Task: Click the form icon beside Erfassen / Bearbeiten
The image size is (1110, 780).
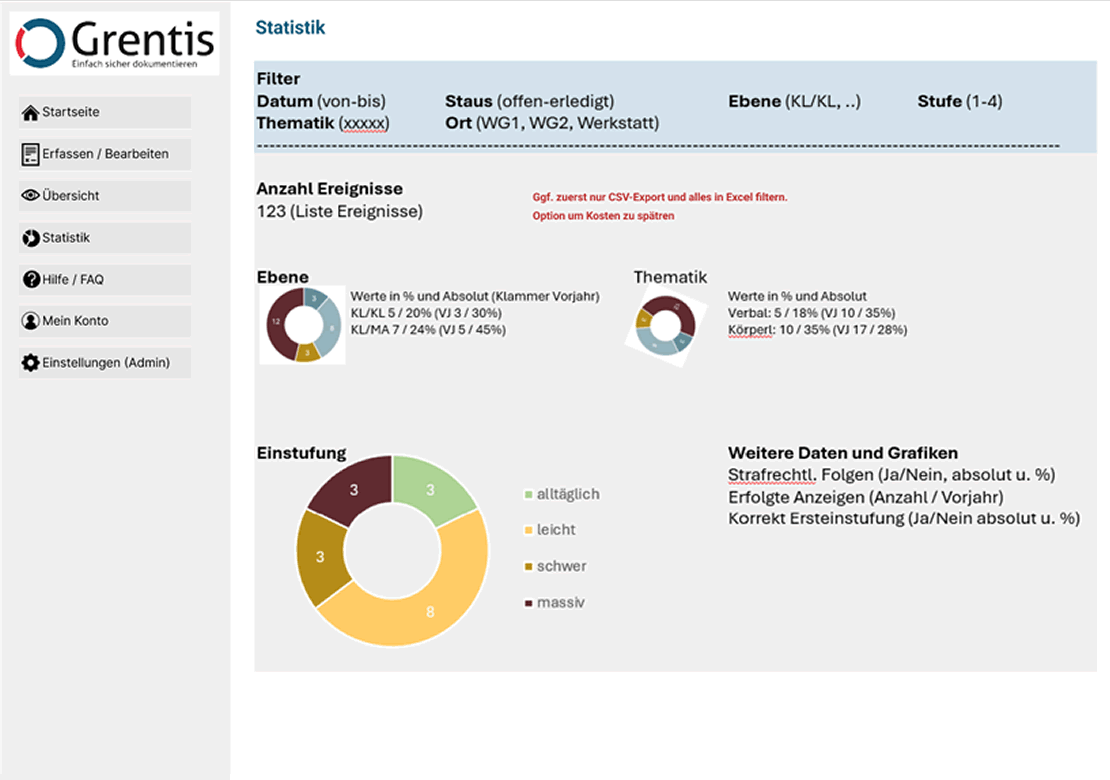Action: 31,155
